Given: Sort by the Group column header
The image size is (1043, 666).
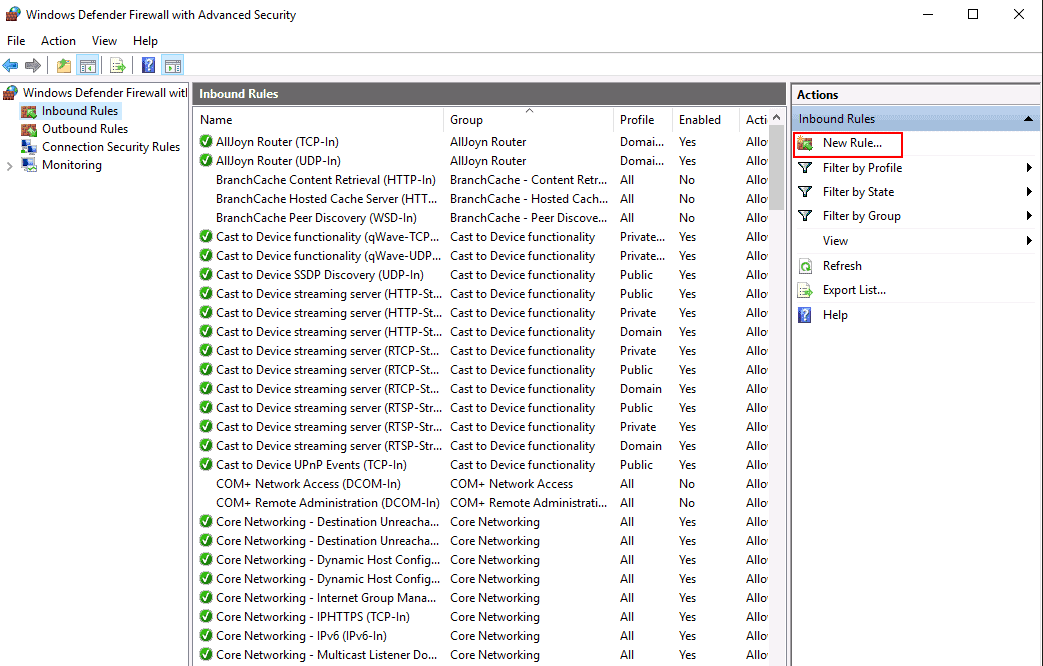Looking at the screenshot, I should coord(528,120).
